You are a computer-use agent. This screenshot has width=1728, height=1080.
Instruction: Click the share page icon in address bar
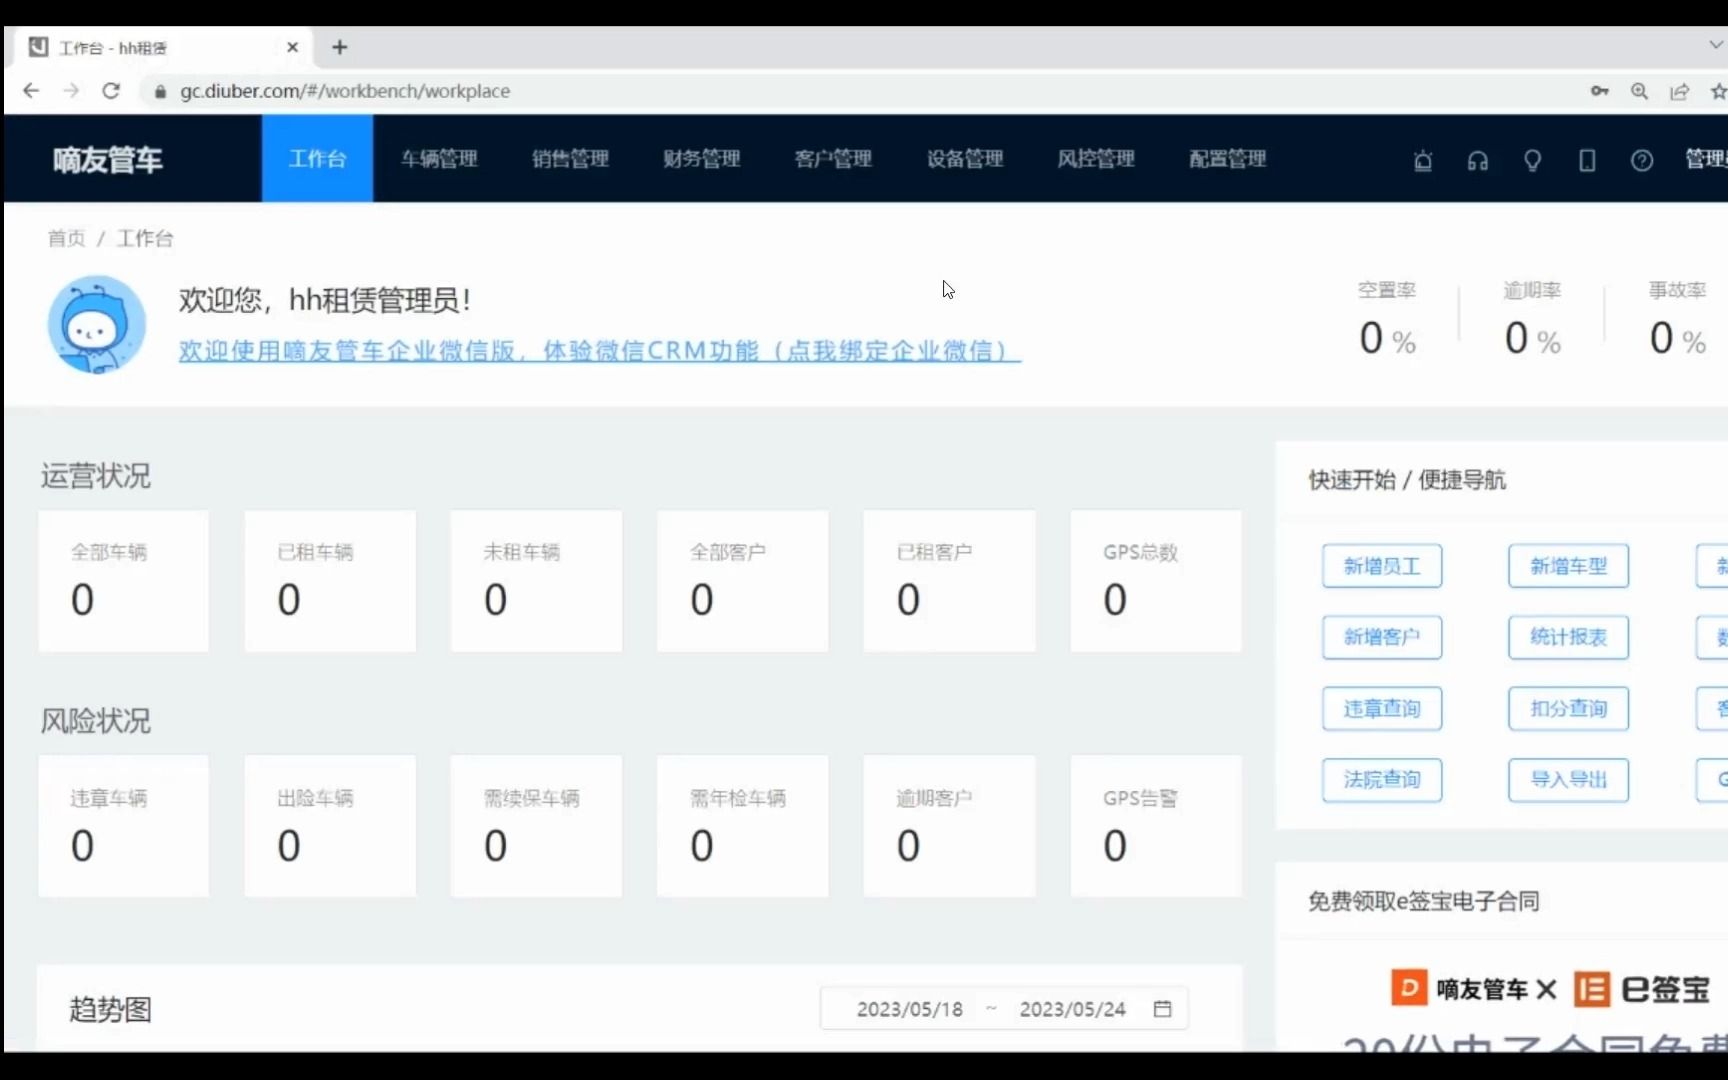point(1679,91)
